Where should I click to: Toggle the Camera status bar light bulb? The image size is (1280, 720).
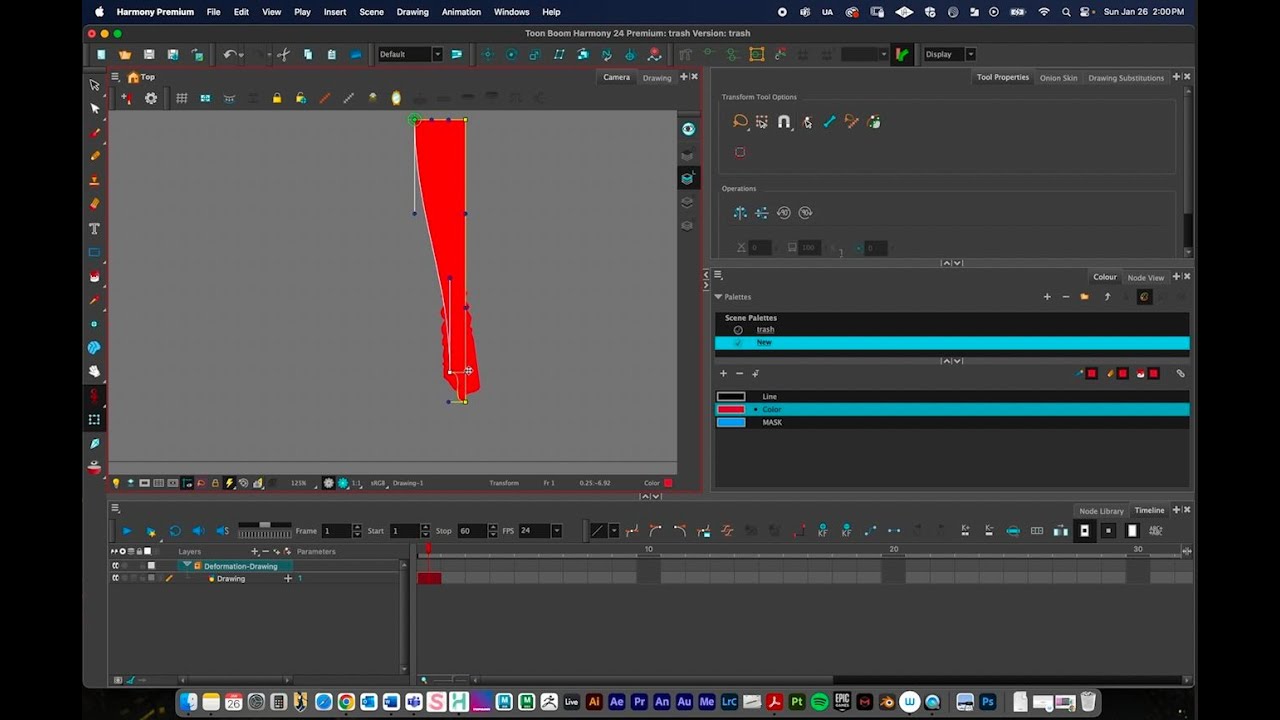(x=116, y=483)
